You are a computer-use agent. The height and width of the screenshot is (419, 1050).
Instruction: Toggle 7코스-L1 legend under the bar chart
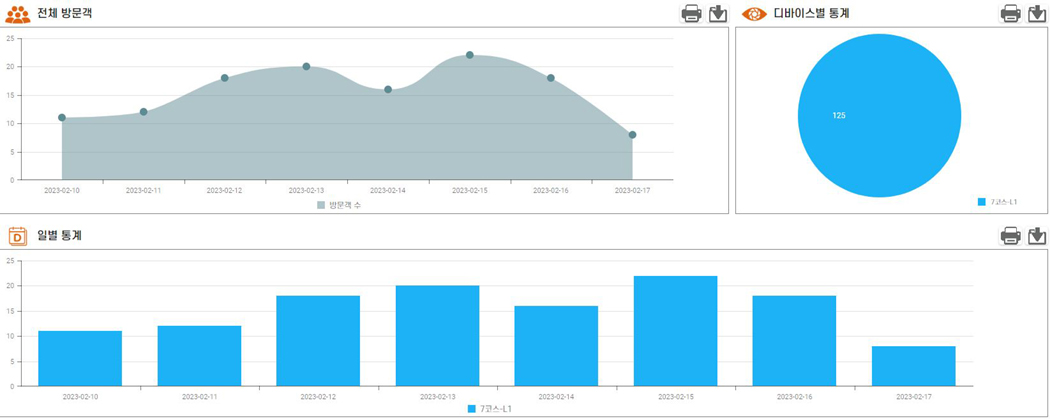[490, 408]
